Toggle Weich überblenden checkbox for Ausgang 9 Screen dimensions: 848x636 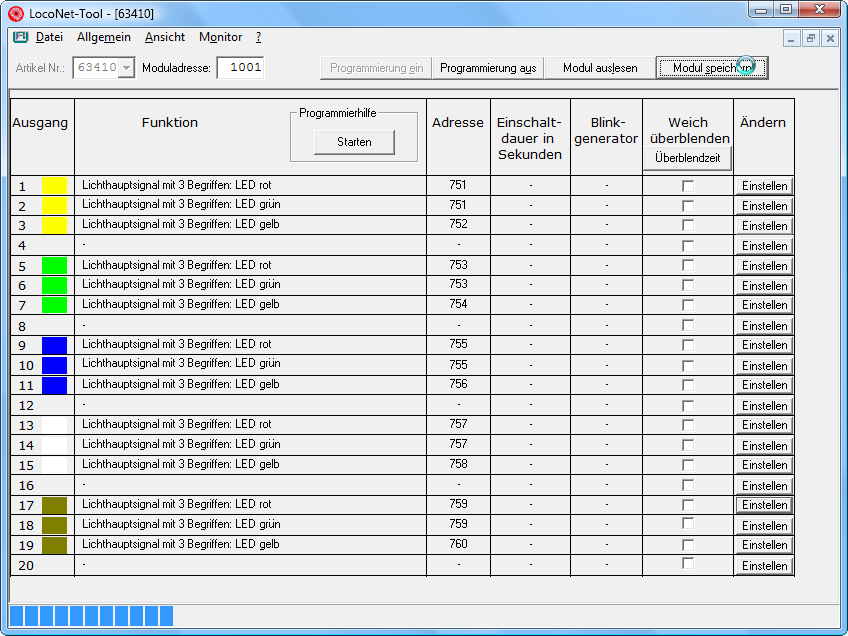[x=688, y=345]
